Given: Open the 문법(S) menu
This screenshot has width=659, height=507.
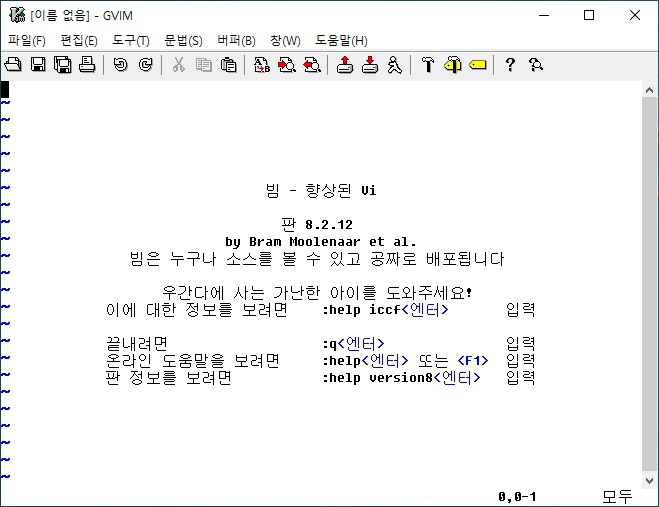Looking at the screenshot, I should pos(183,40).
